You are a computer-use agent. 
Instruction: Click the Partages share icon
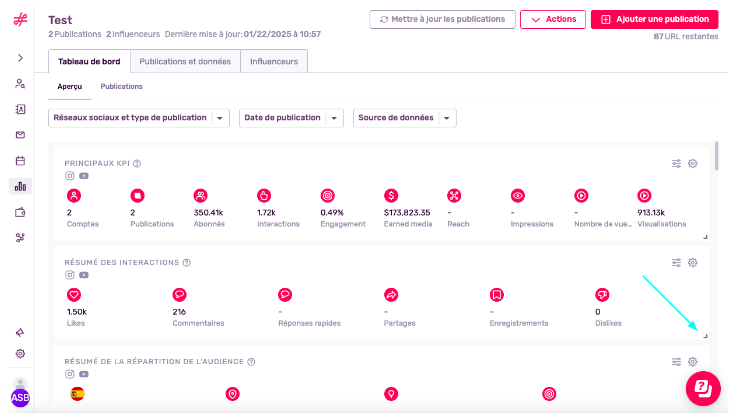(391, 295)
